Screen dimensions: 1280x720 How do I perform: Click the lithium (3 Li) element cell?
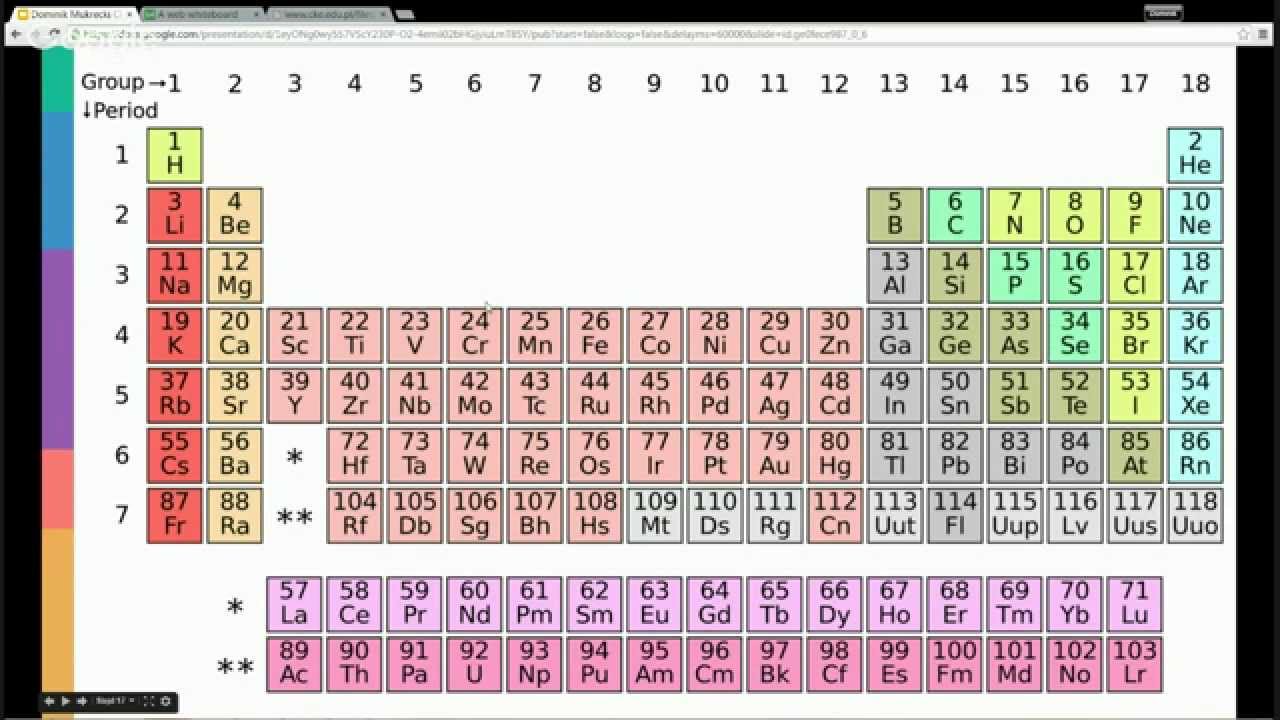coord(175,215)
